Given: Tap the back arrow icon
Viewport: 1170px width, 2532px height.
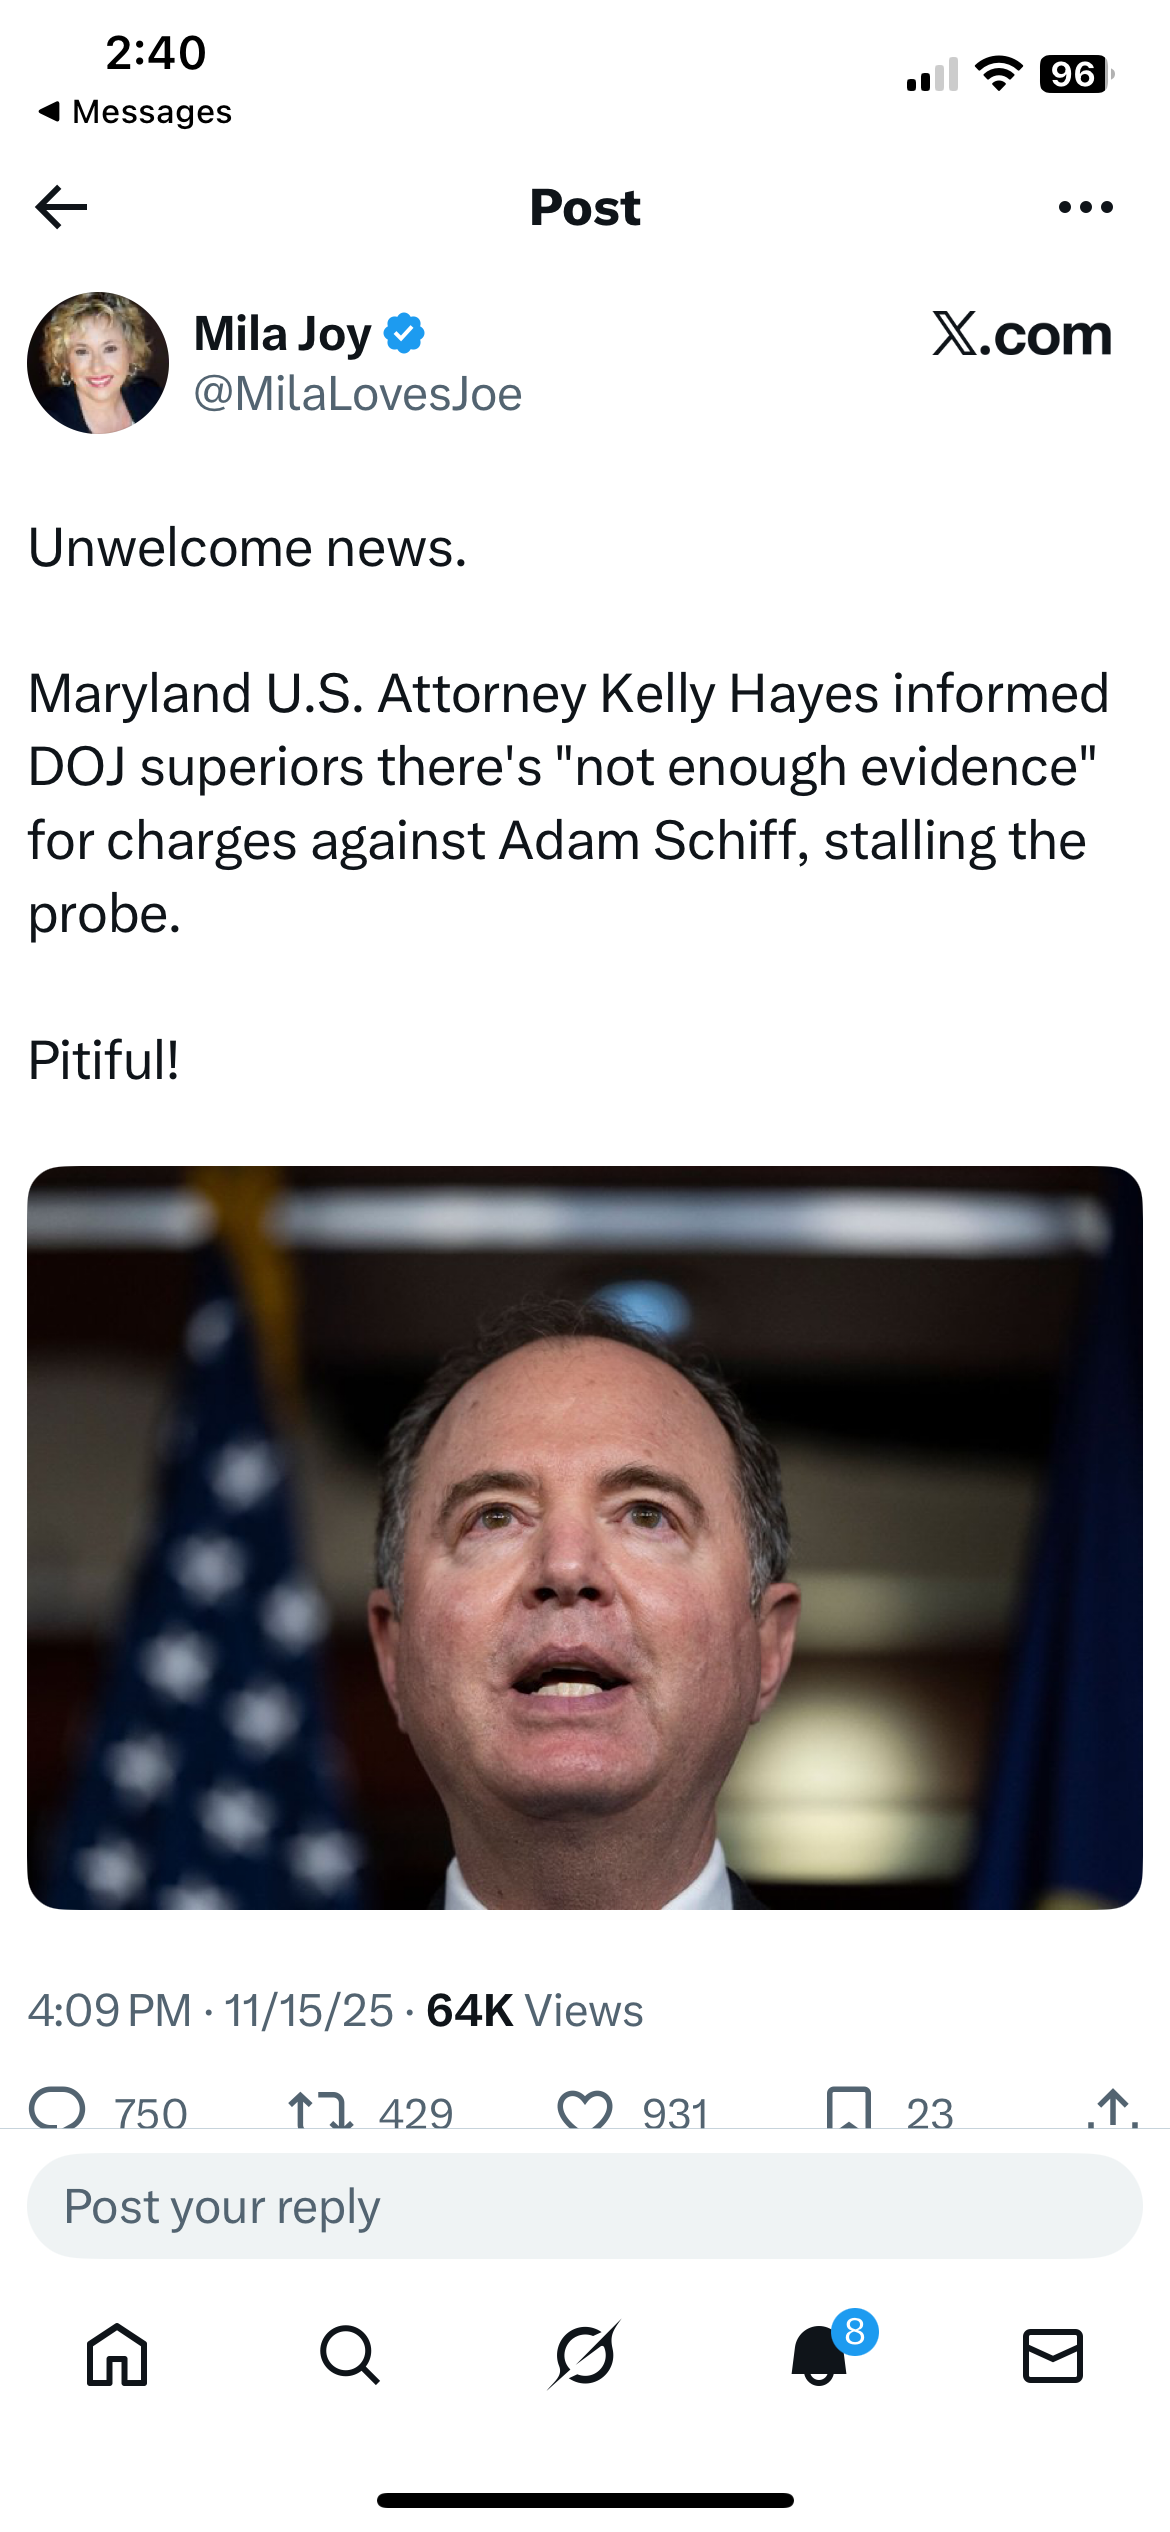Looking at the screenshot, I should [62, 208].
